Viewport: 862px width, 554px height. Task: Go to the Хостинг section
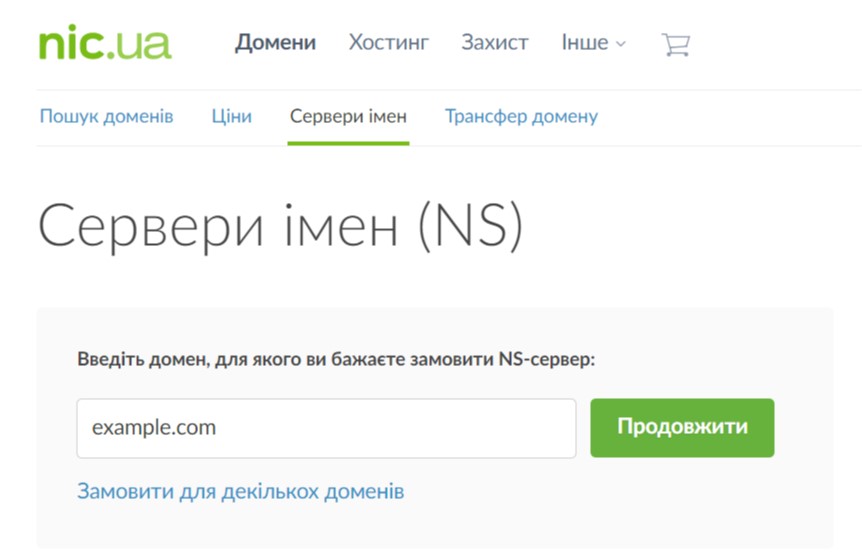coord(388,43)
